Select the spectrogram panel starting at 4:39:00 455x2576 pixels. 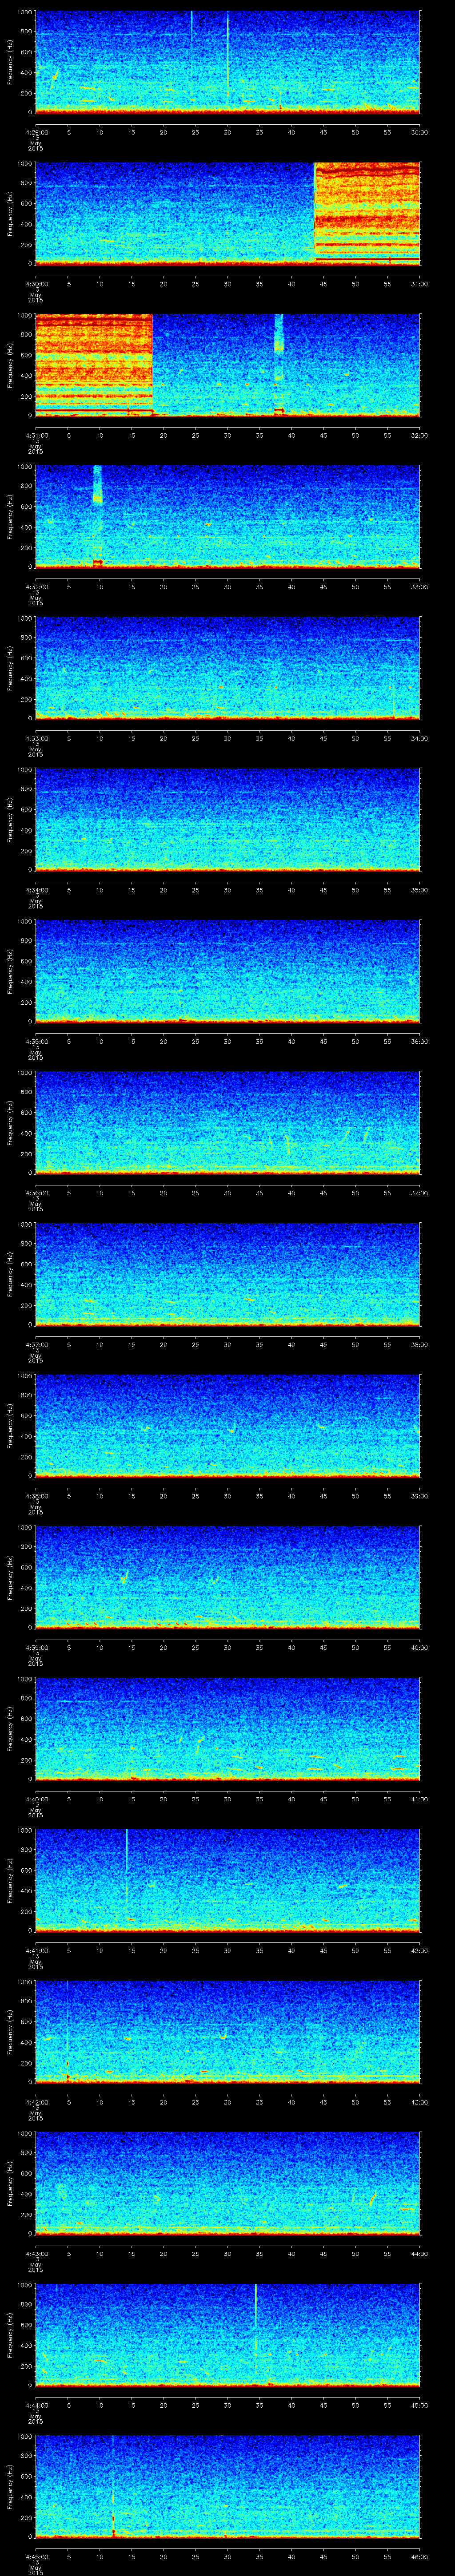click(227, 1578)
